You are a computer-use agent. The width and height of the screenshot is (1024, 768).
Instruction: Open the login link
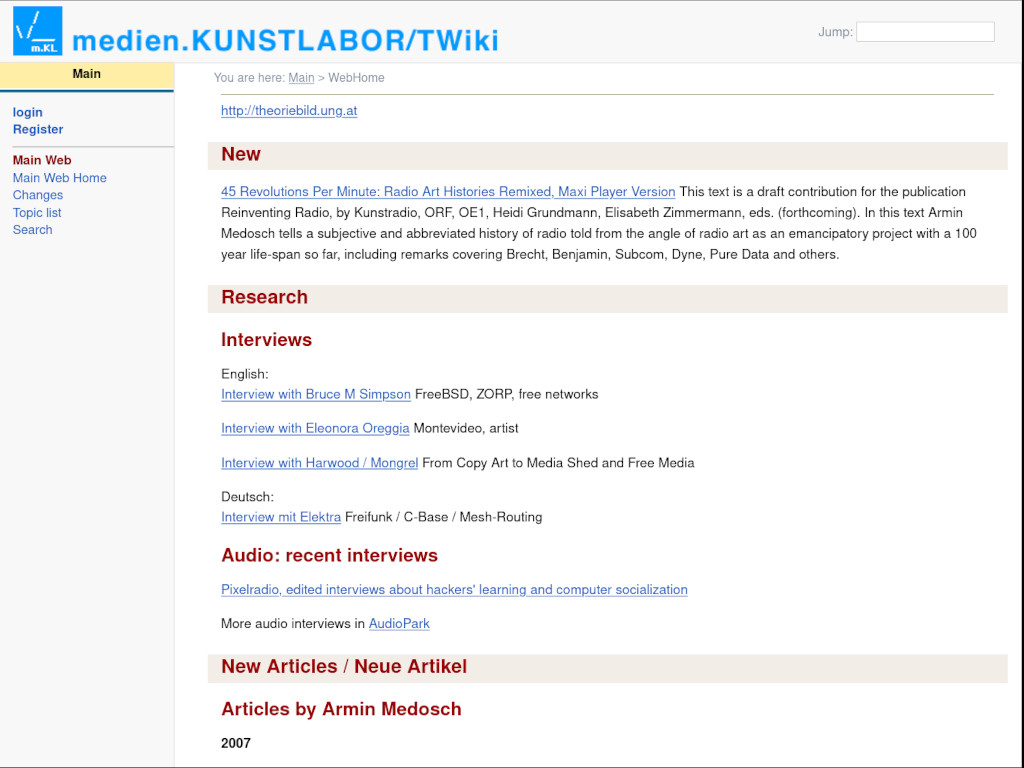pos(28,112)
